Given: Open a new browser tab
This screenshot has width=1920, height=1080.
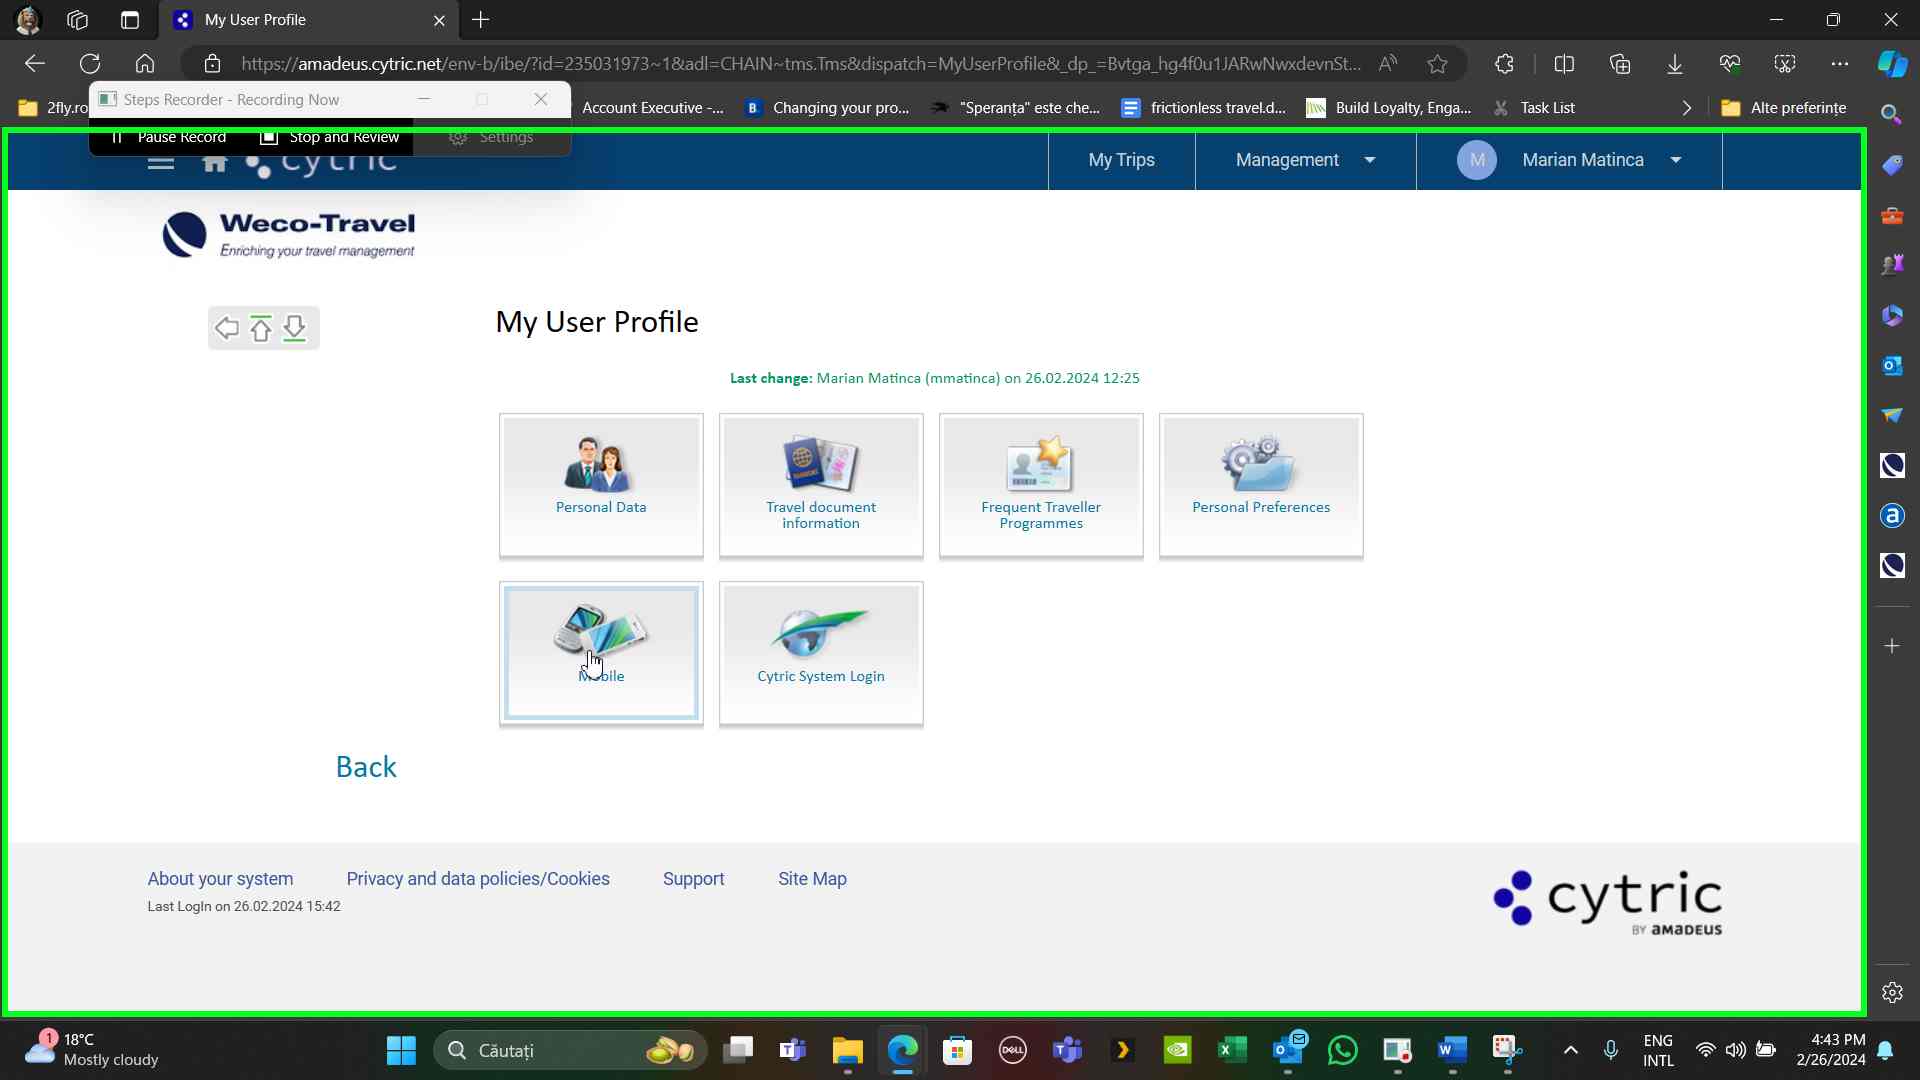Looking at the screenshot, I should pyautogui.click(x=481, y=20).
